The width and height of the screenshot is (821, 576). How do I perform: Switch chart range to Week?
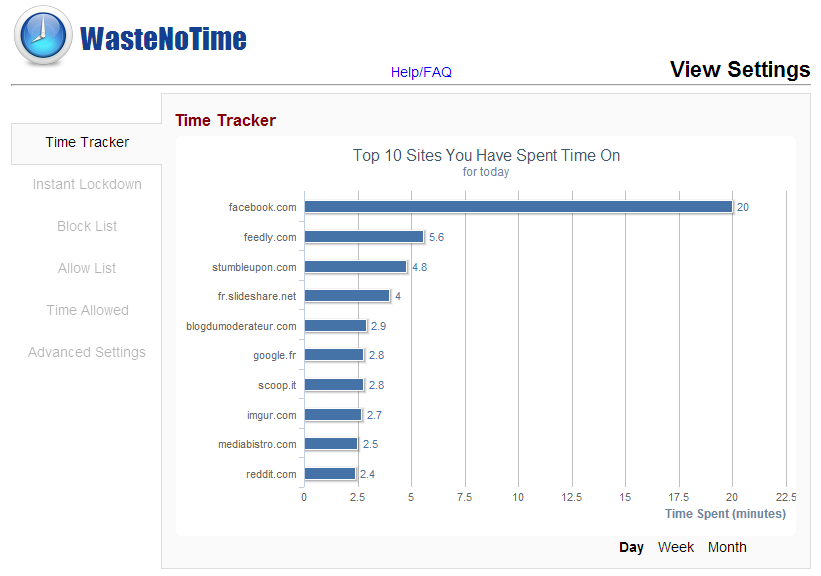(x=675, y=547)
